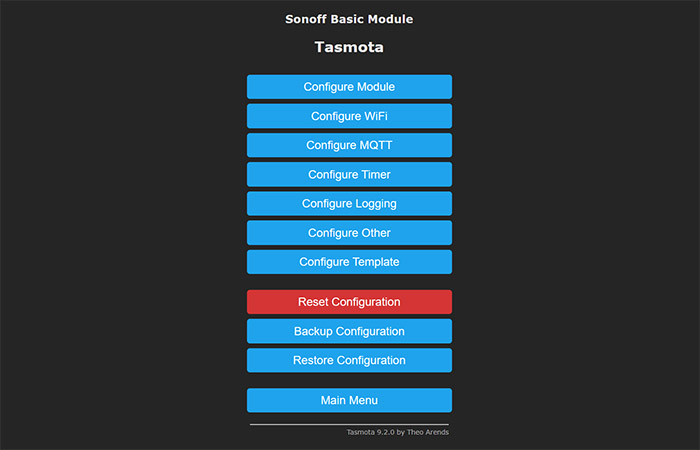Image resolution: width=700 pixels, height=450 pixels.
Task: Open Configure Template page
Action: point(349,262)
